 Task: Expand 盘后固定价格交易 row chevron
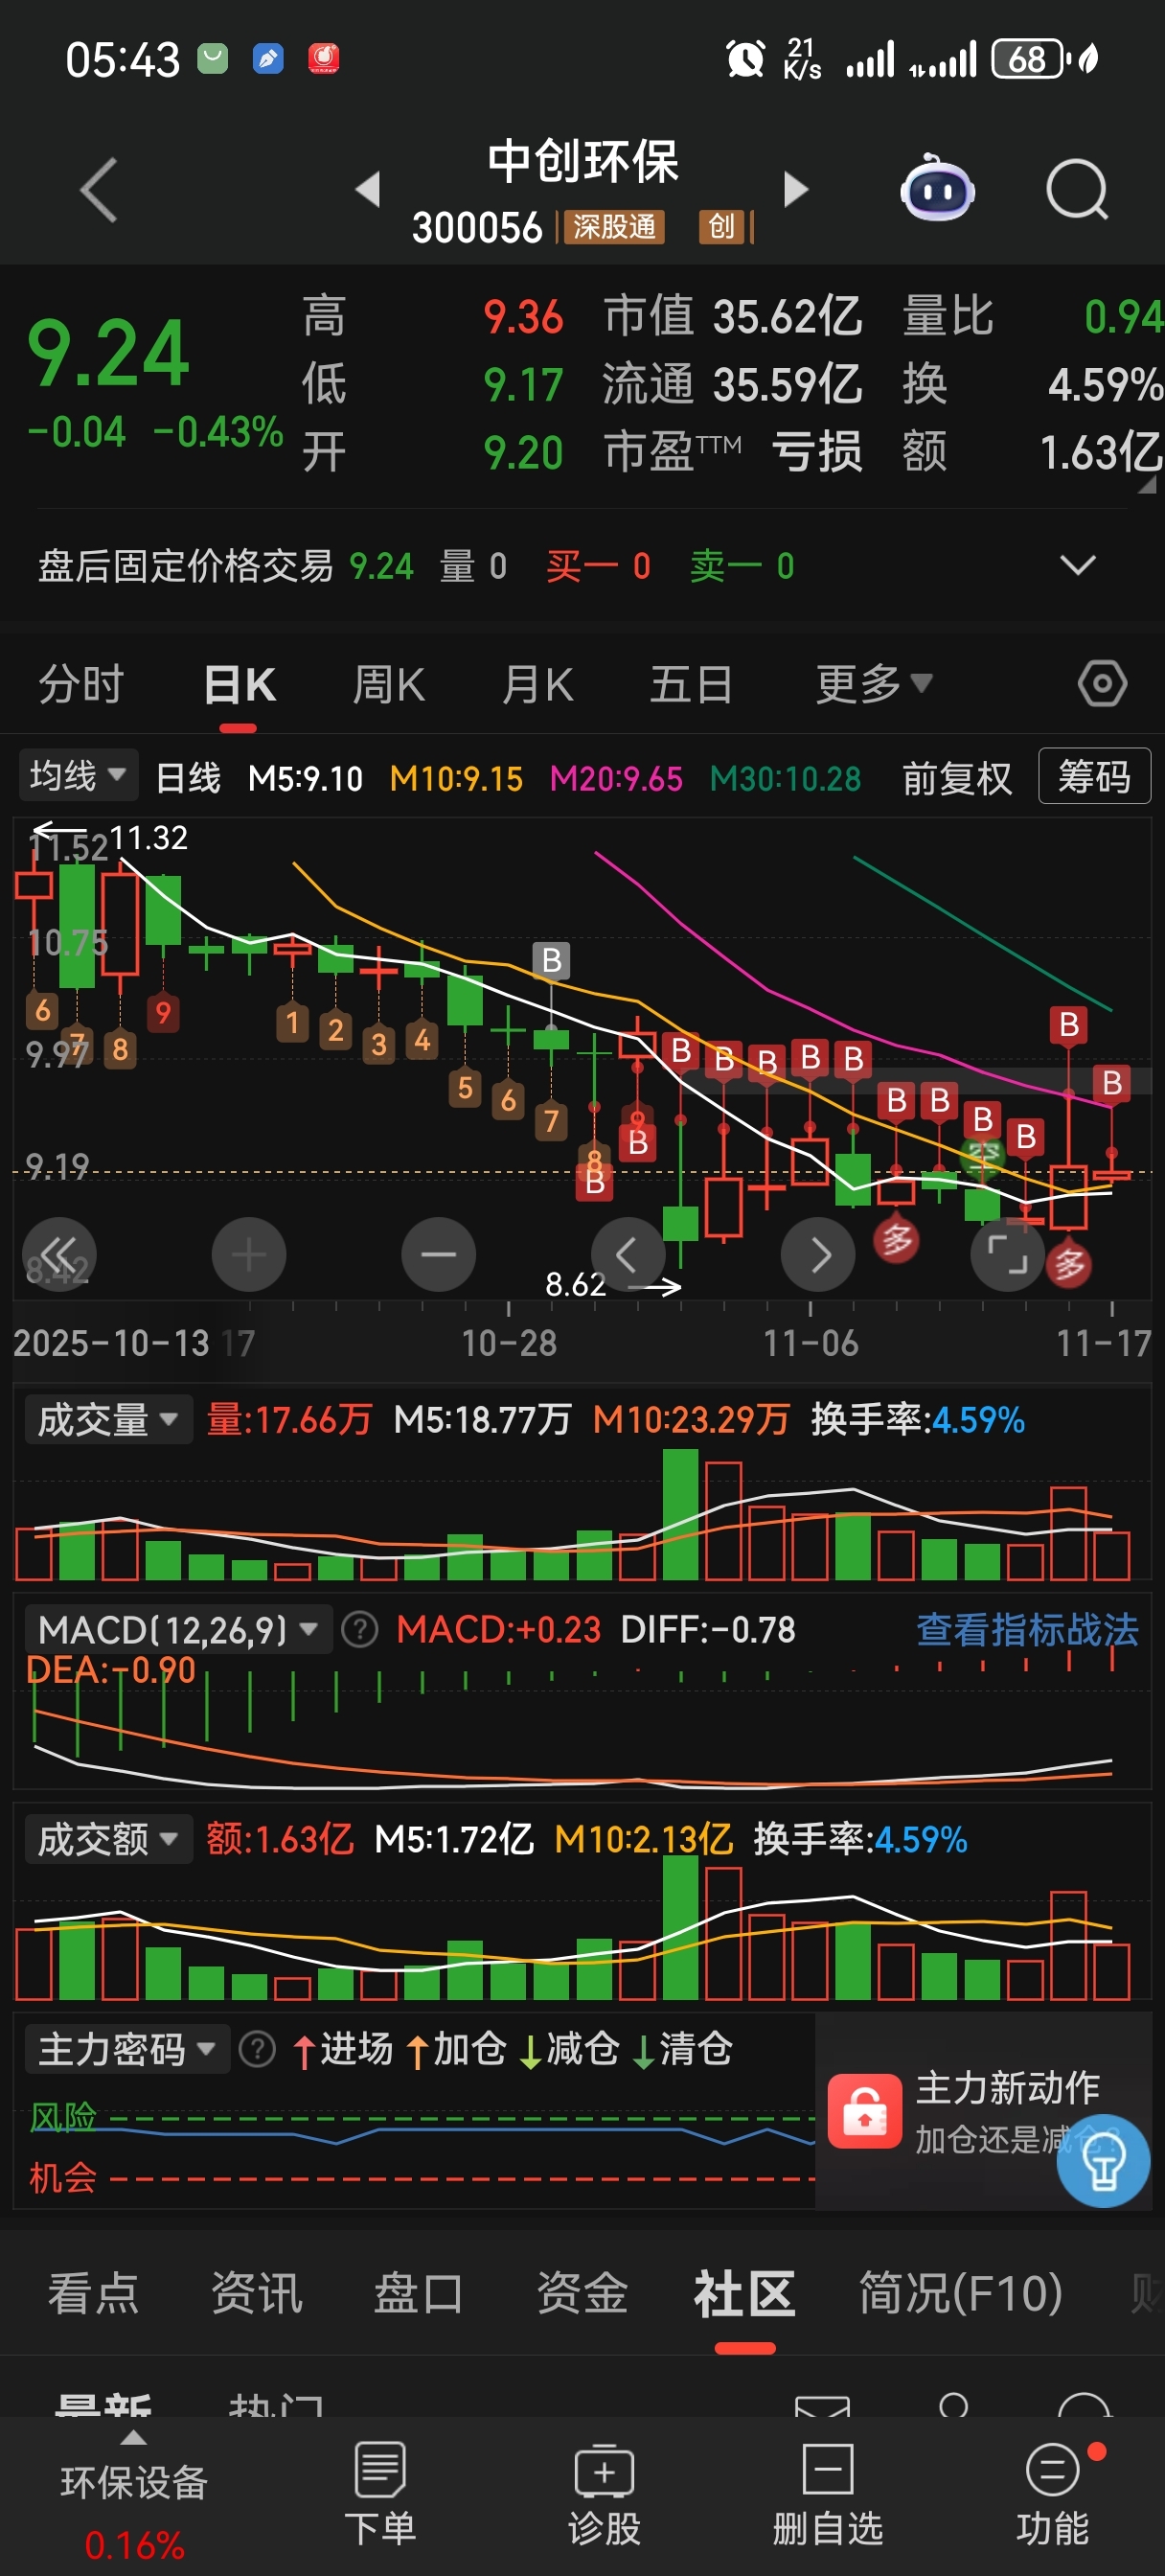1077,565
